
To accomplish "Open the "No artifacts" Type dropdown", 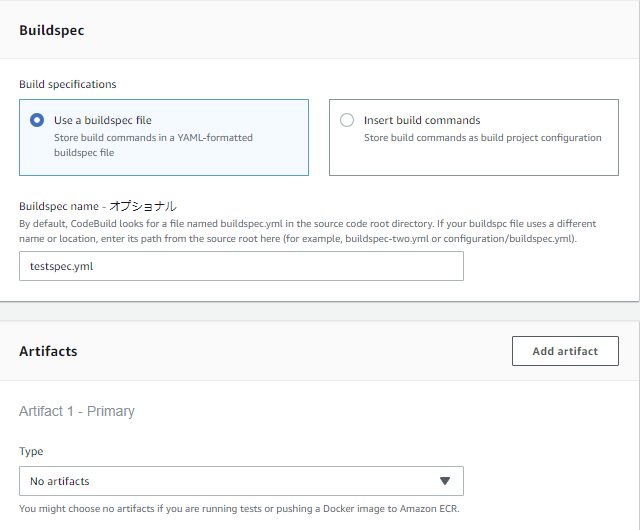I will coord(241,481).
